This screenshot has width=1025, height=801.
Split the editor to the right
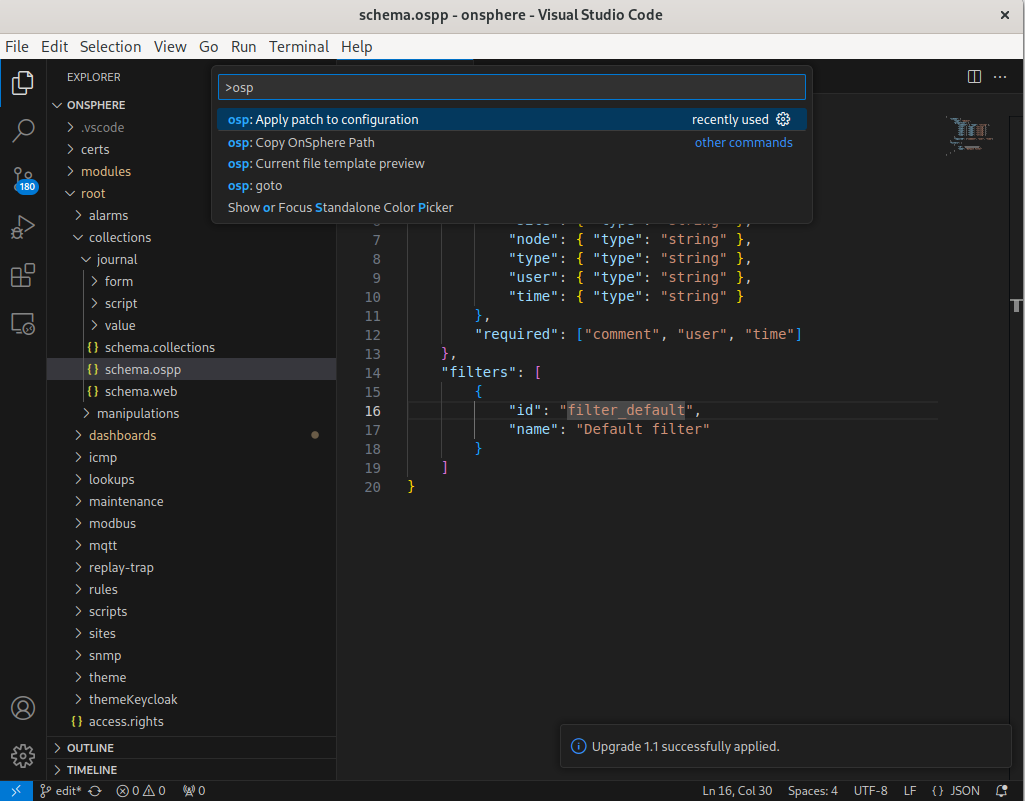tap(974, 77)
